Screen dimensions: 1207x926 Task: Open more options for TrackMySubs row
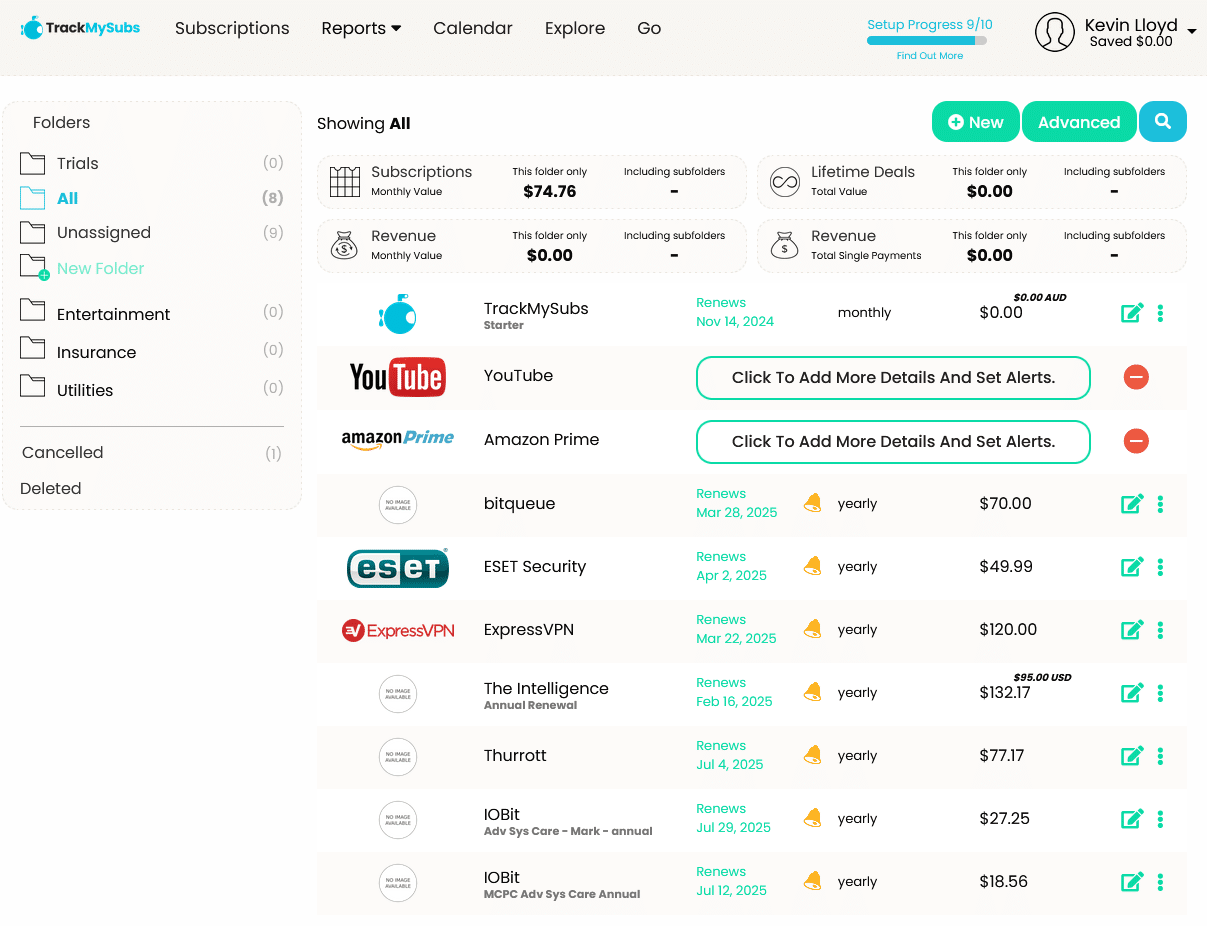[x=1160, y=313]
